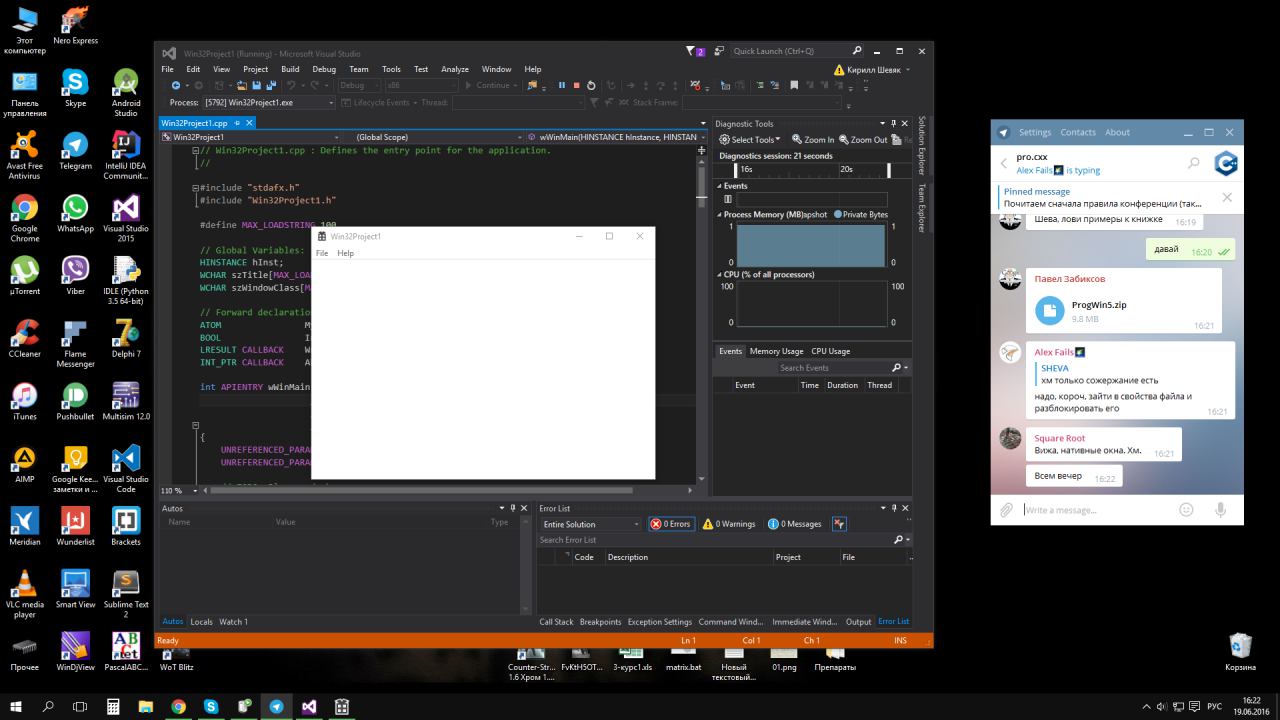
Task: Switch to the Memory Usage tab
Action: click(x=776, y=351)
